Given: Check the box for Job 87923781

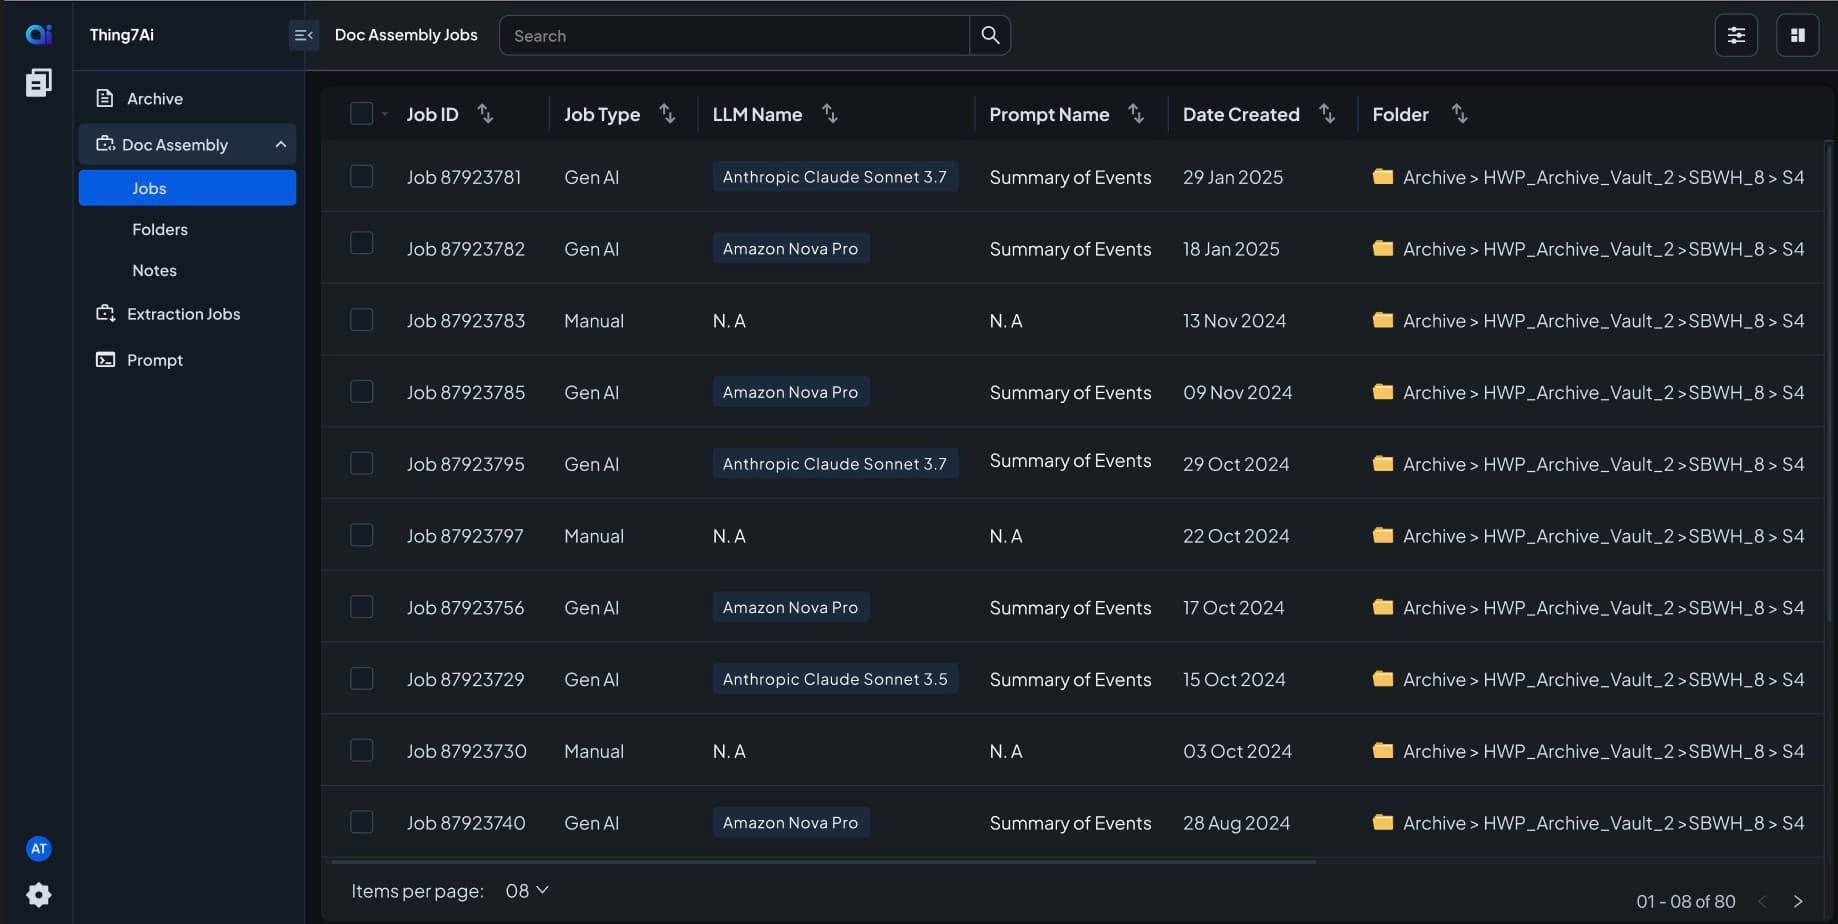Looking at the screenshot, I should tap(361, 176).
